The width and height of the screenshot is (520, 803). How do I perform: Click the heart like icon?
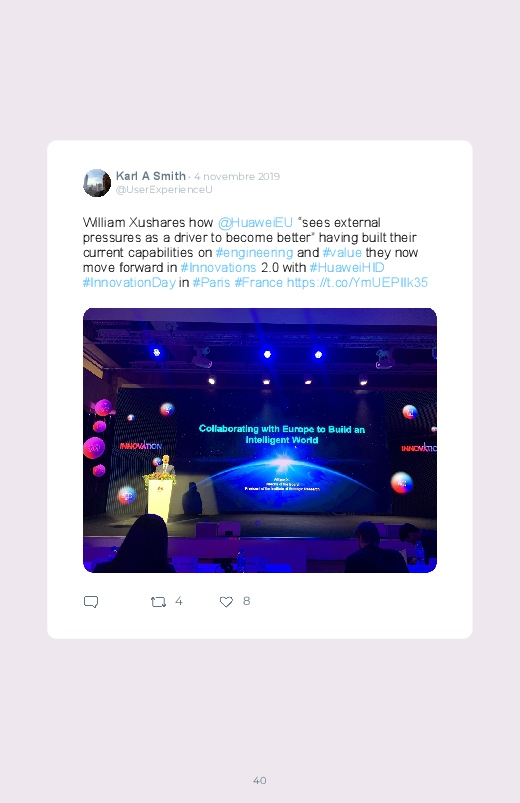[x=226, y=602]
